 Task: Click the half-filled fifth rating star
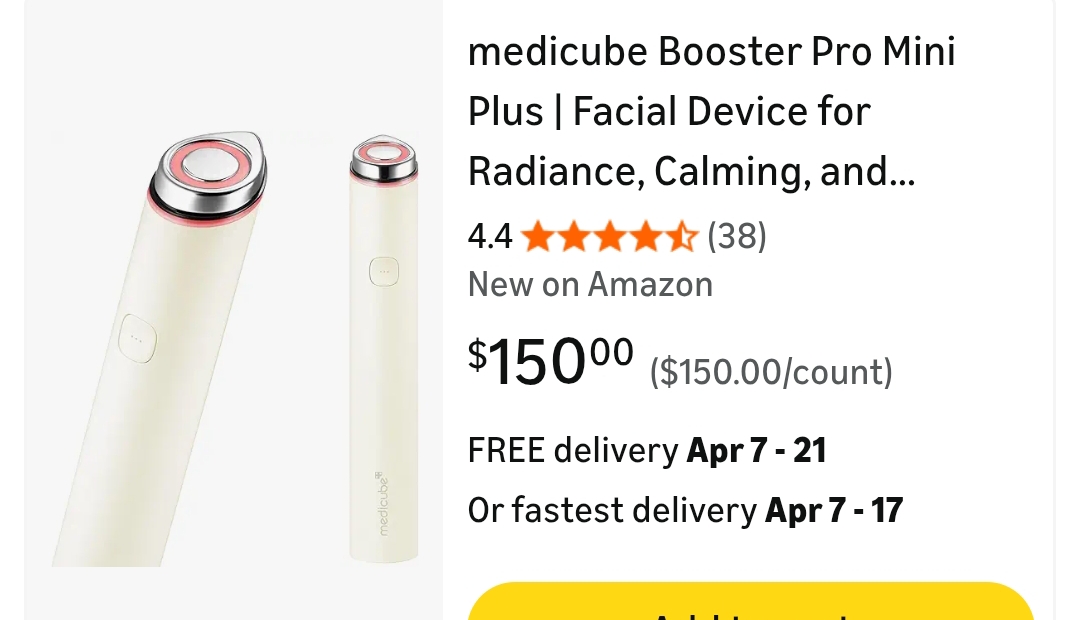click(x=681, y=237)
